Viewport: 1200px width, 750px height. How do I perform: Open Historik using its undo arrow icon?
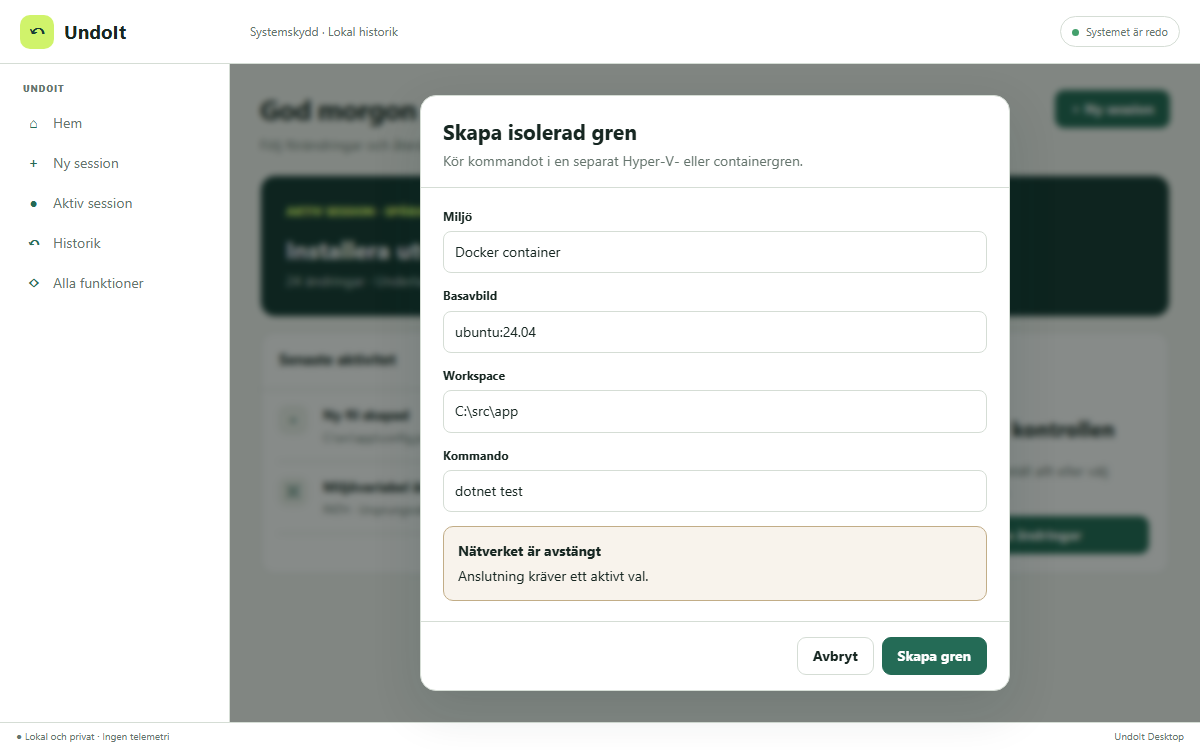coord(34,244)
